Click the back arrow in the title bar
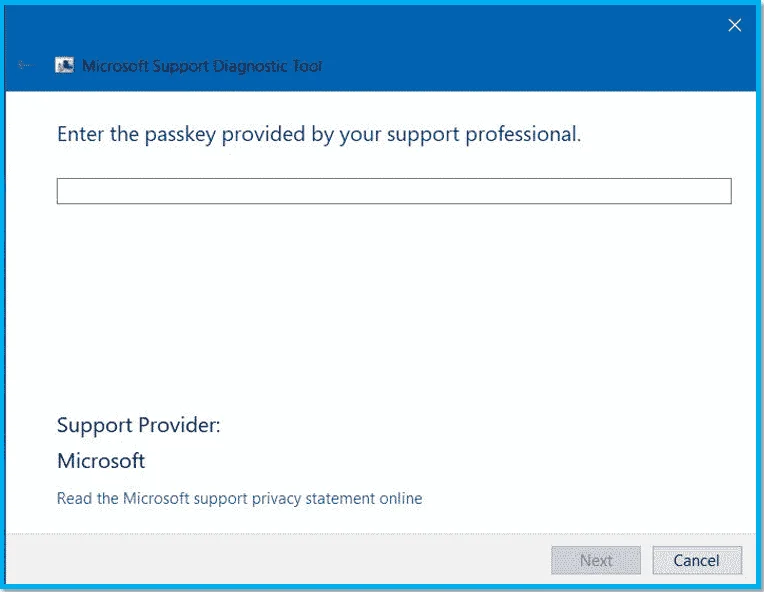The image size is (764, 592). pos(24,65)
